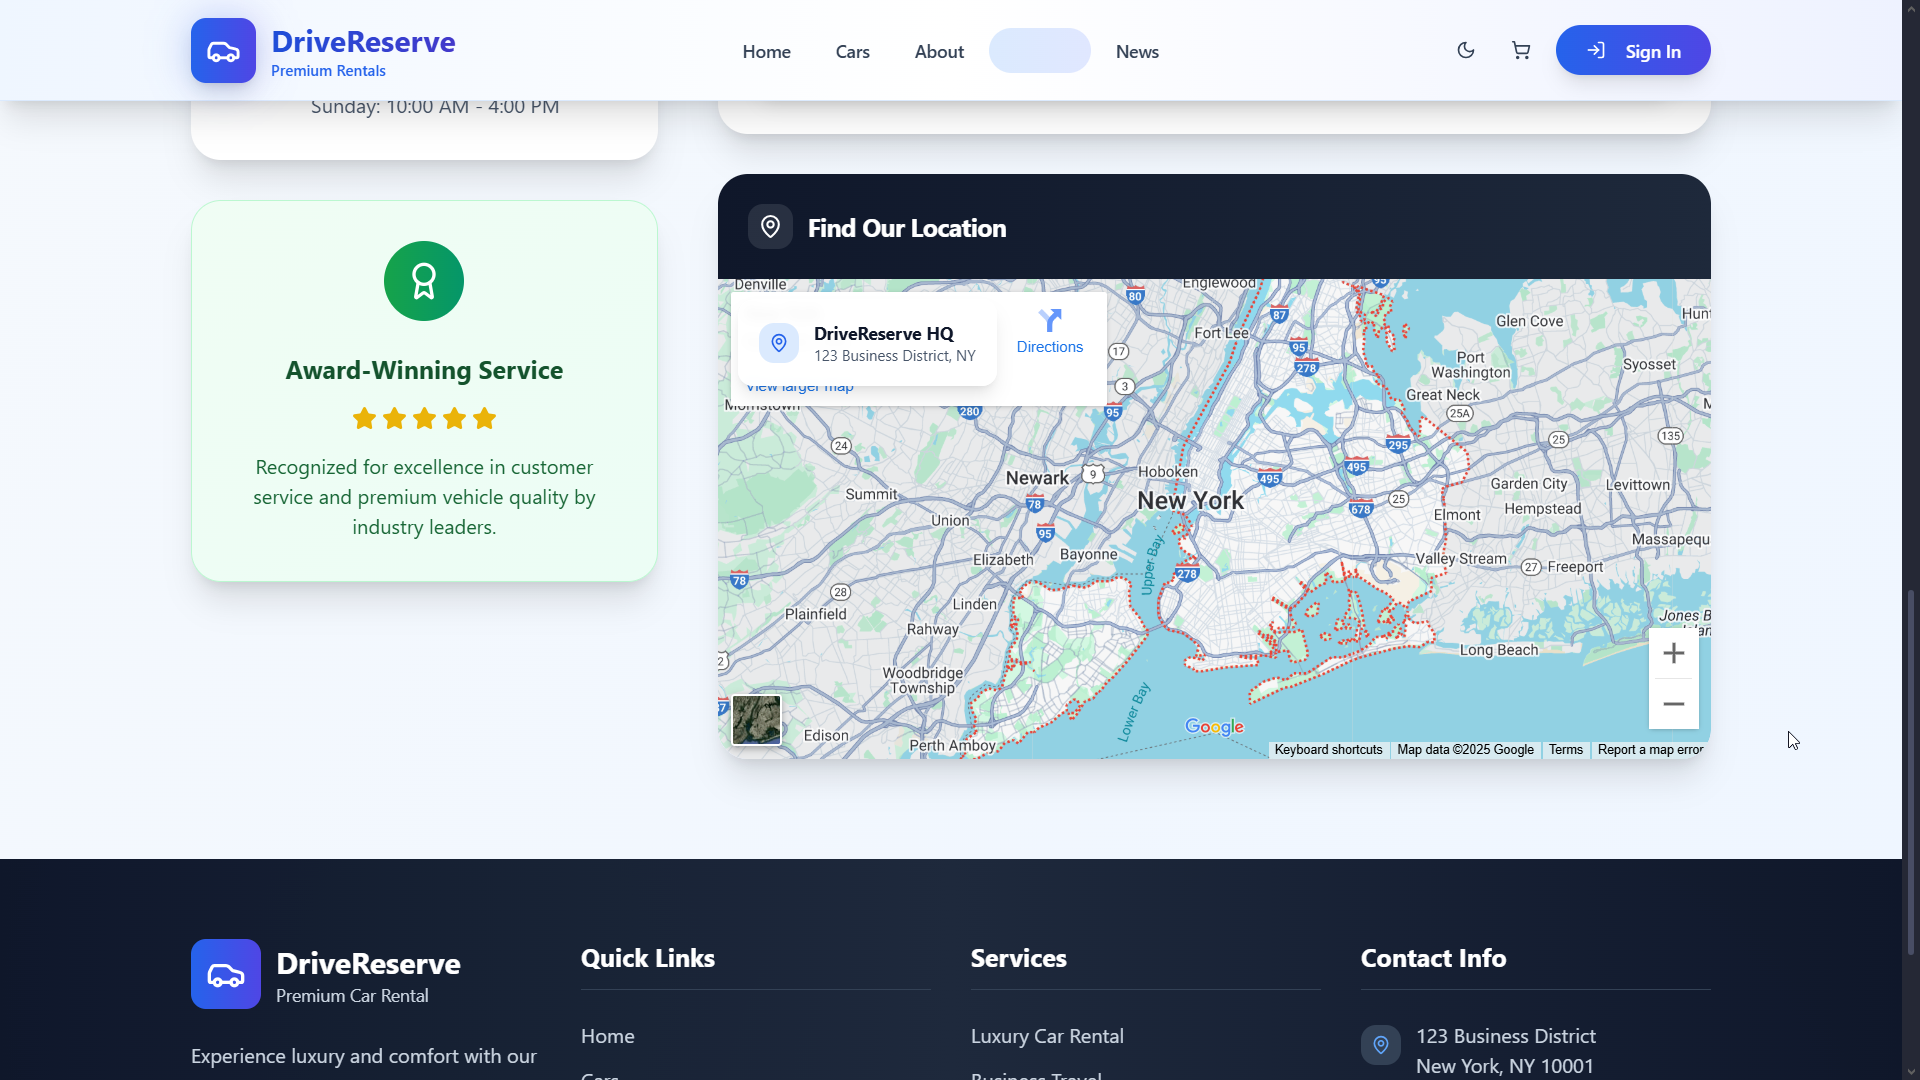
Task: Click the highlighted blank nav pill
Action: [x=1039, y=51]
